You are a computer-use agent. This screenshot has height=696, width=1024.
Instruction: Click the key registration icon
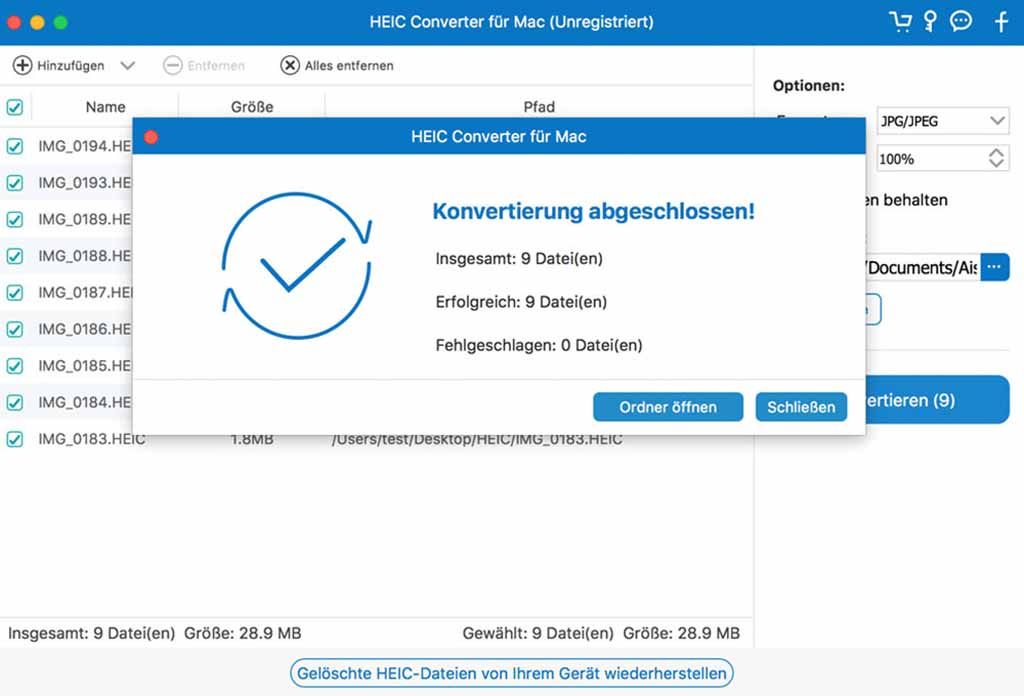[x=931, y=20]
